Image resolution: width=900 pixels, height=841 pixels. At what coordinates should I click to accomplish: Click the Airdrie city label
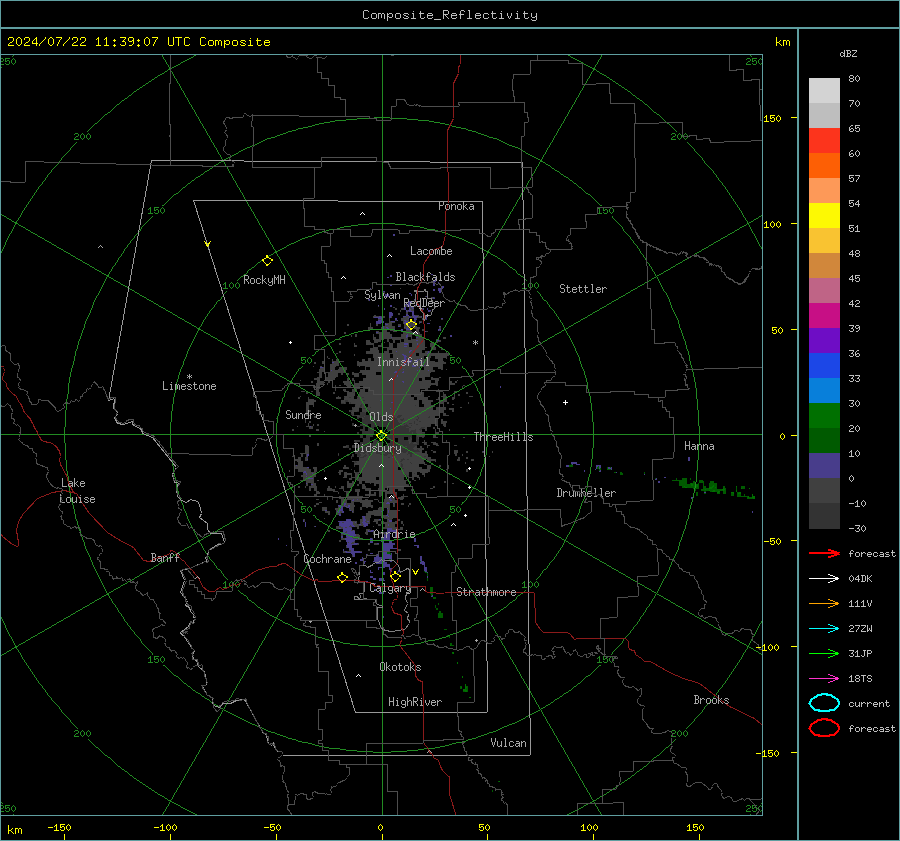(x=394, y=534)
